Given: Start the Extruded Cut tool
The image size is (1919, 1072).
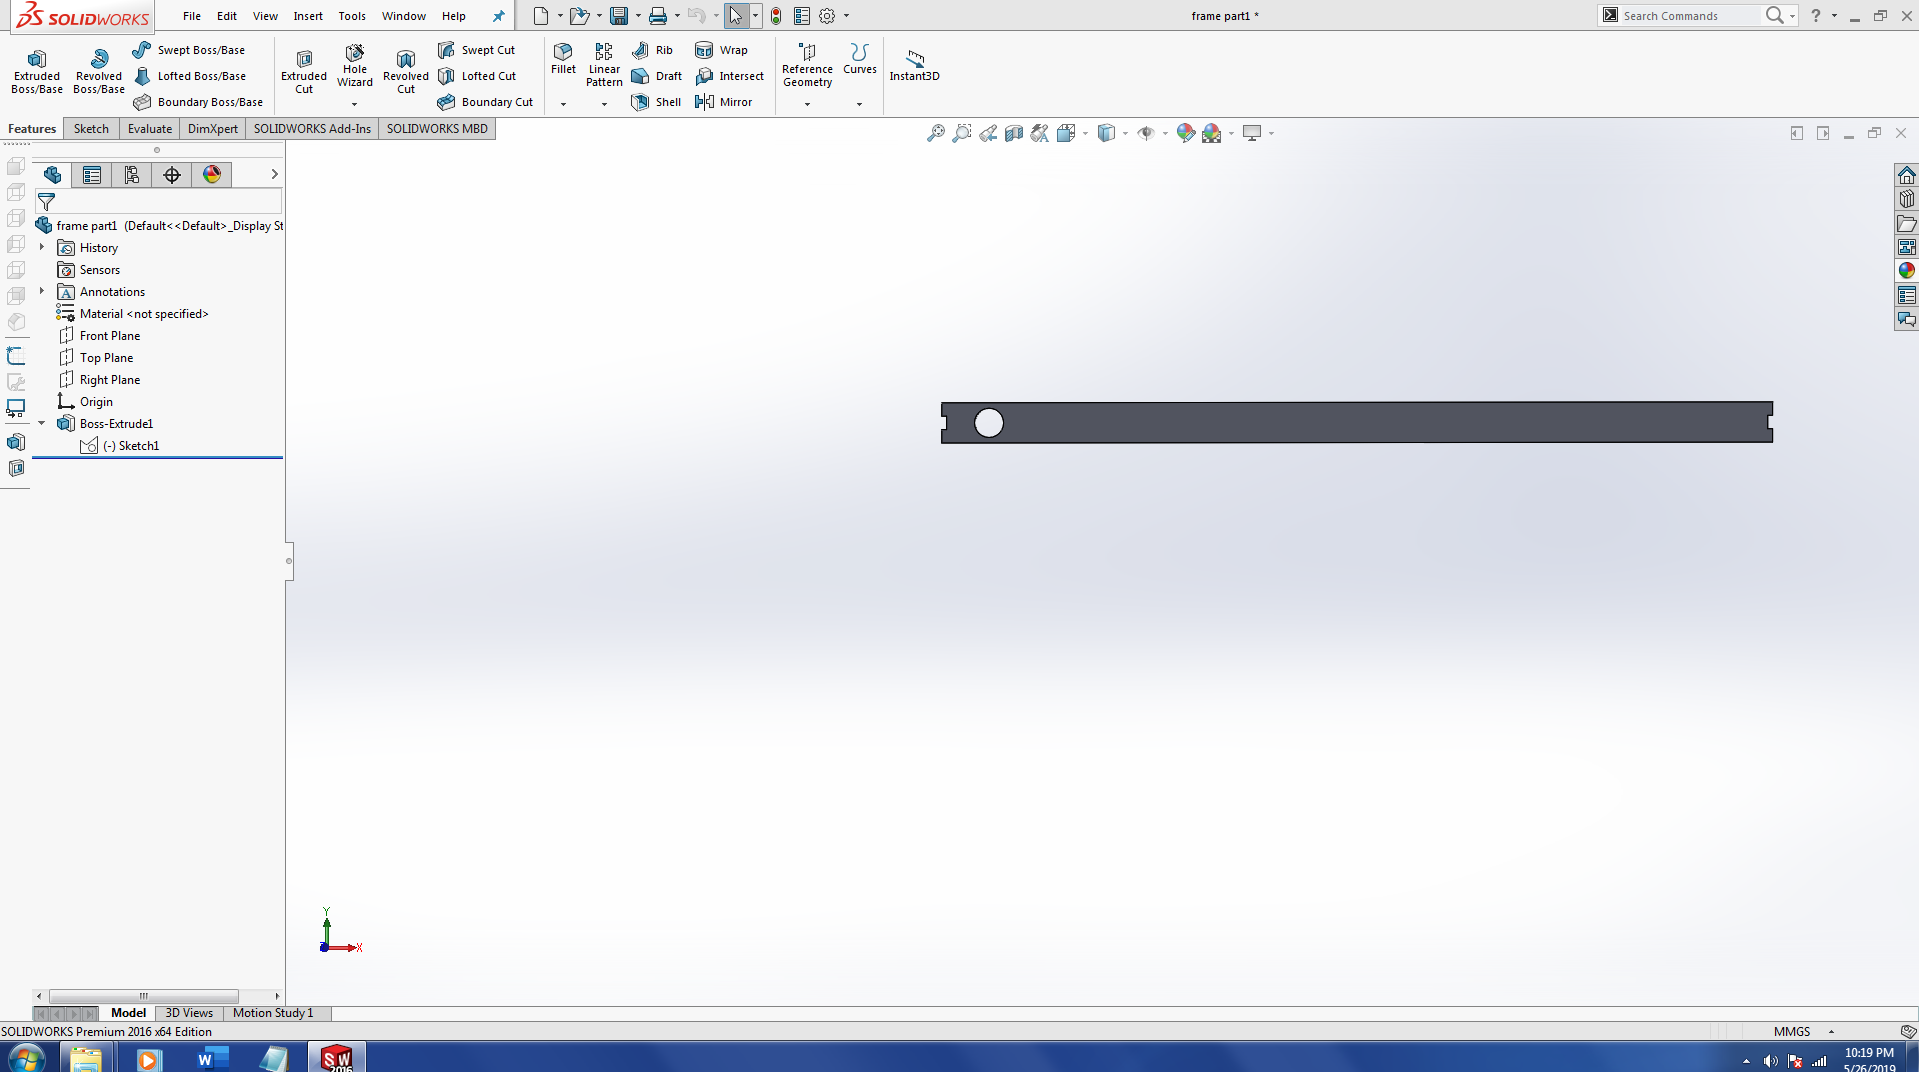Looking at the screenshot, I should [304, 71].
